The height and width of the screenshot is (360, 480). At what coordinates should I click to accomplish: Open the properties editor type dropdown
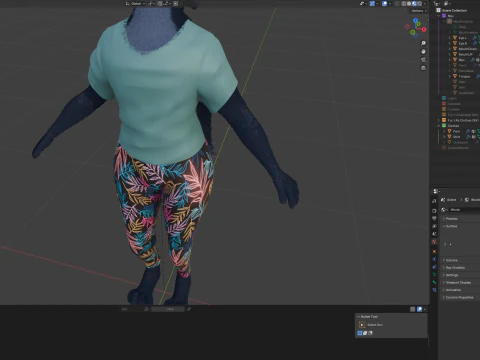coord(436,191)
